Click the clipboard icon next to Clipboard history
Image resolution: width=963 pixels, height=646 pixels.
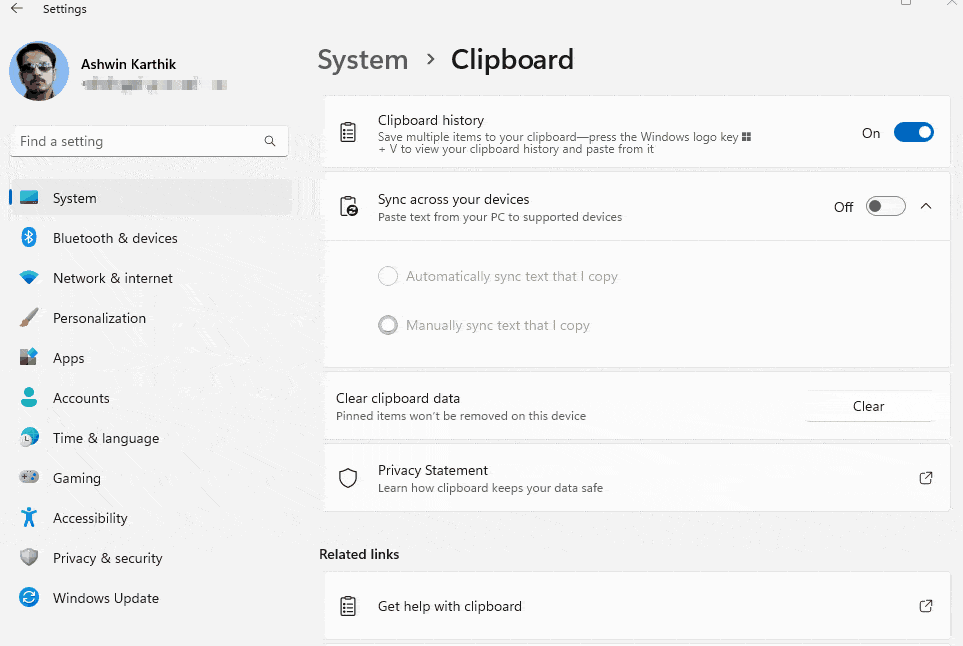click(347, 131)
